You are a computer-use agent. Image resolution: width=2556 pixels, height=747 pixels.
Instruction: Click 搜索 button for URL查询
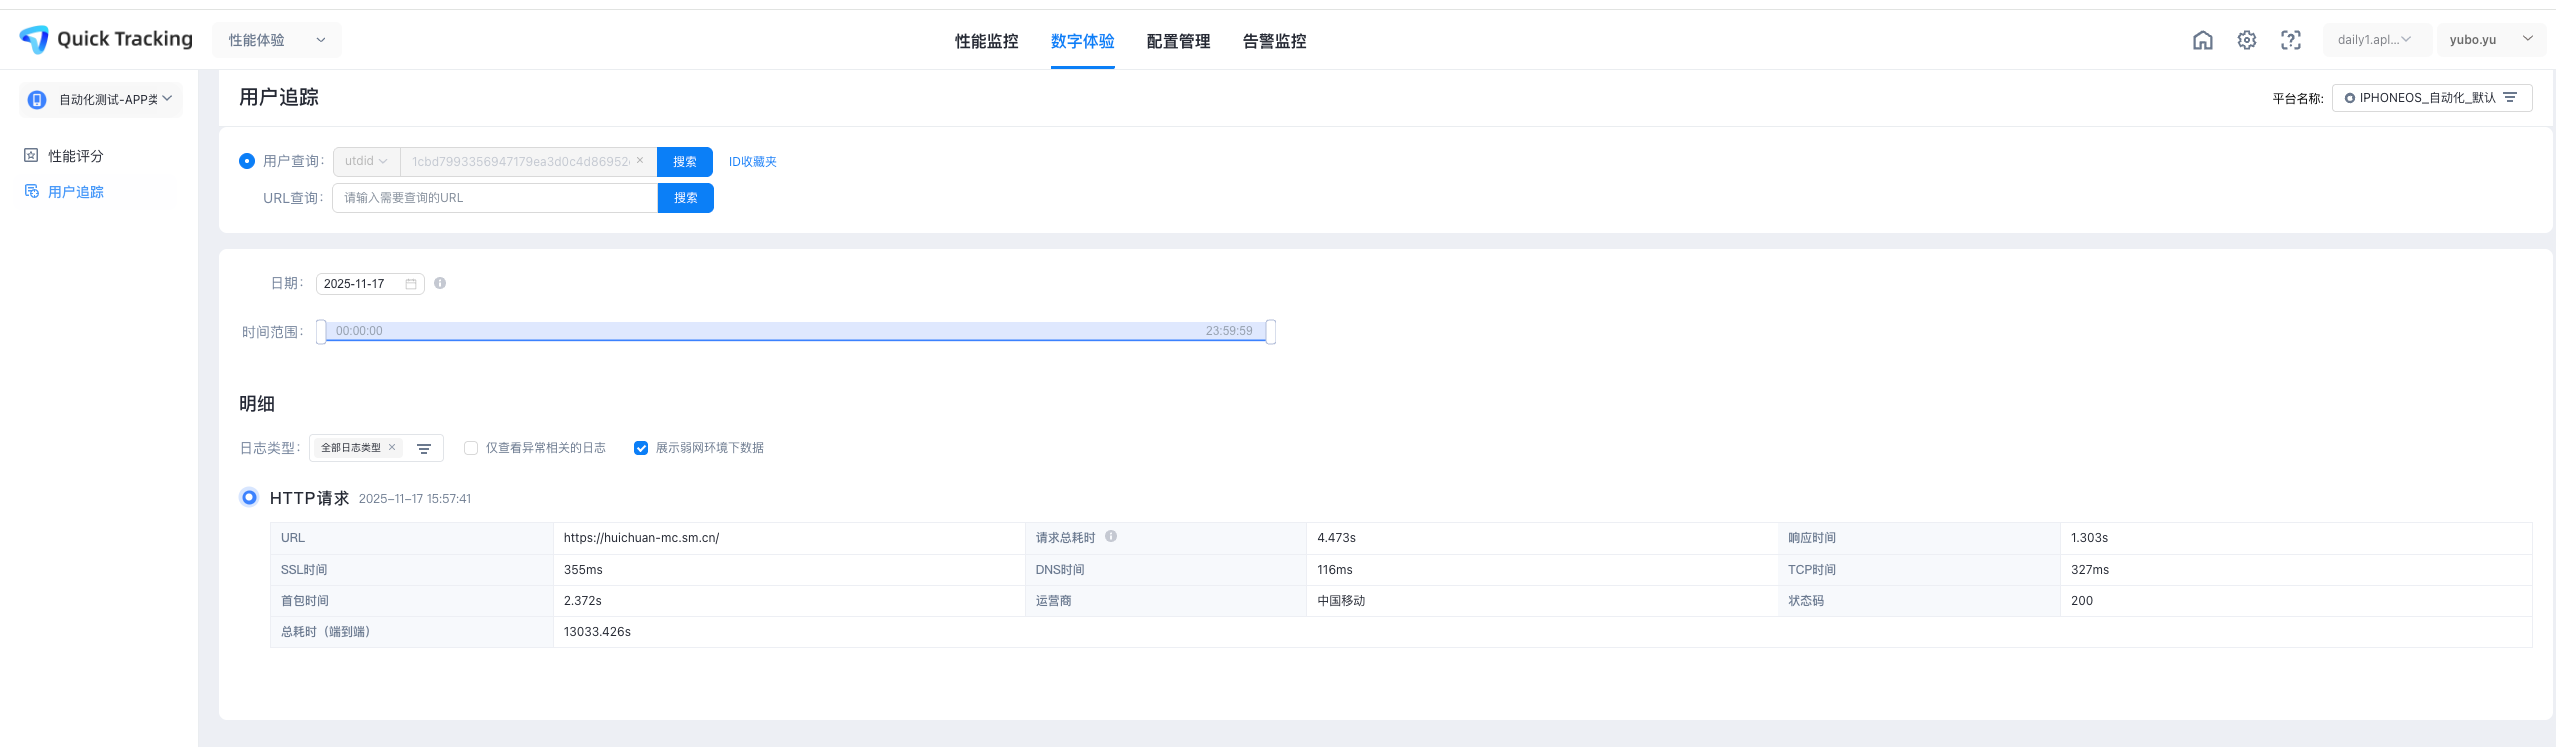685,198
